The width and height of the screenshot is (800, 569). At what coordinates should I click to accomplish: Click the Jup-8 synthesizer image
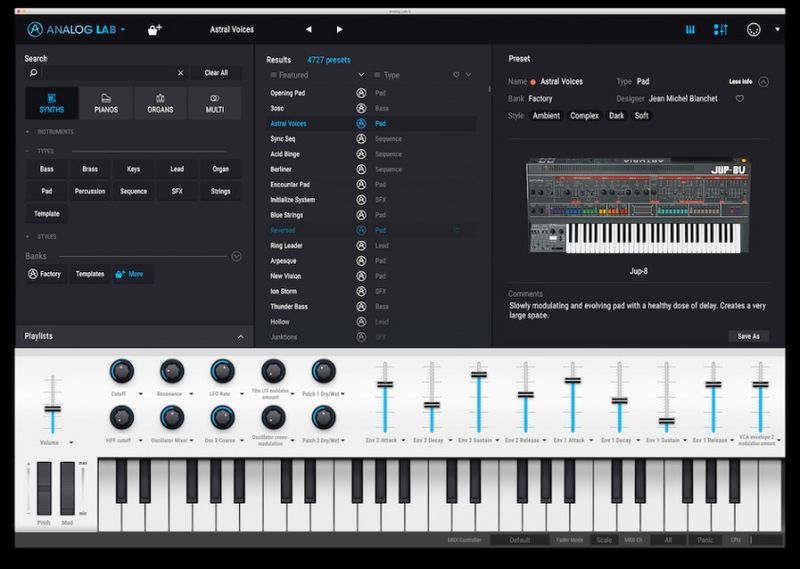638,205
